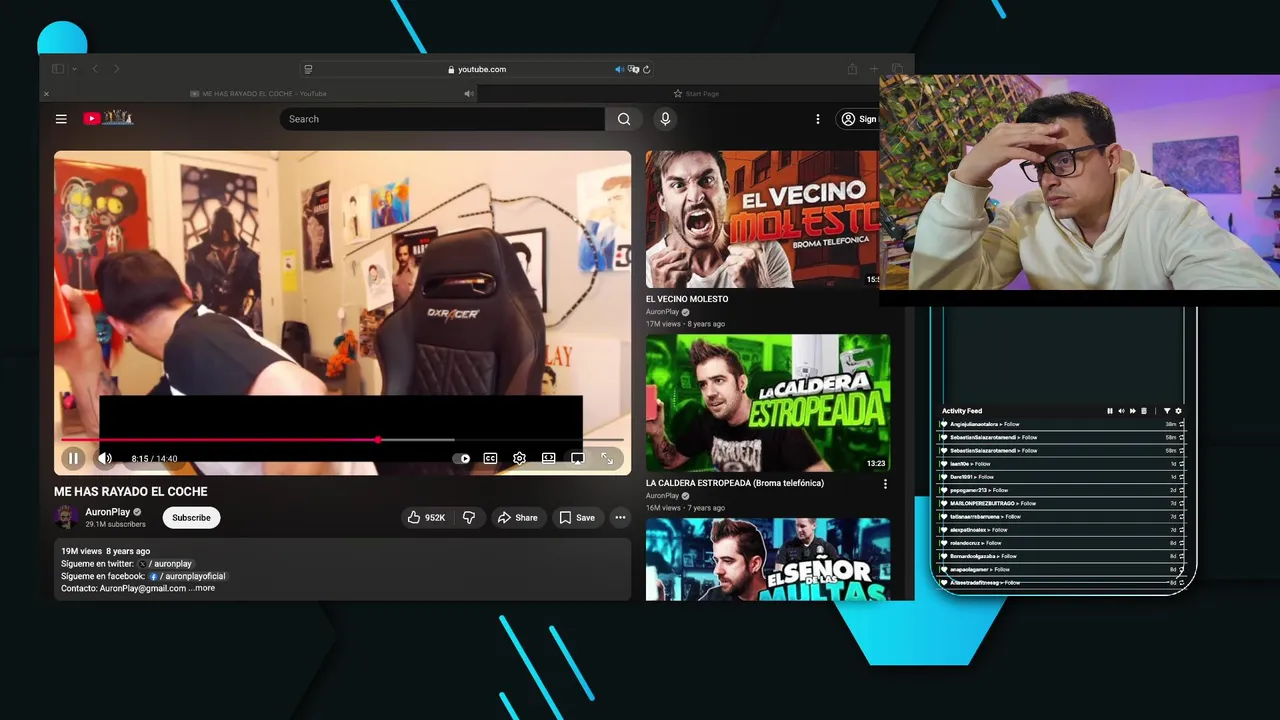
Task: Open a new browser tab with plus
Action: click(873, 69)
